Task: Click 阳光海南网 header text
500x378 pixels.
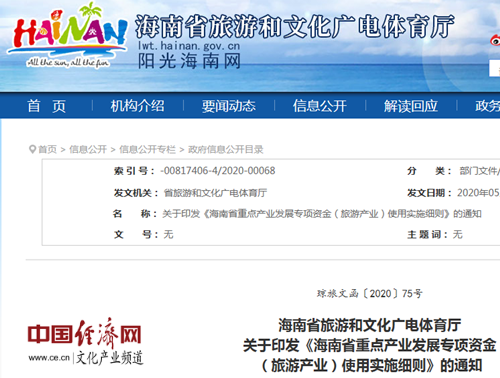Action: pos(189,61)
